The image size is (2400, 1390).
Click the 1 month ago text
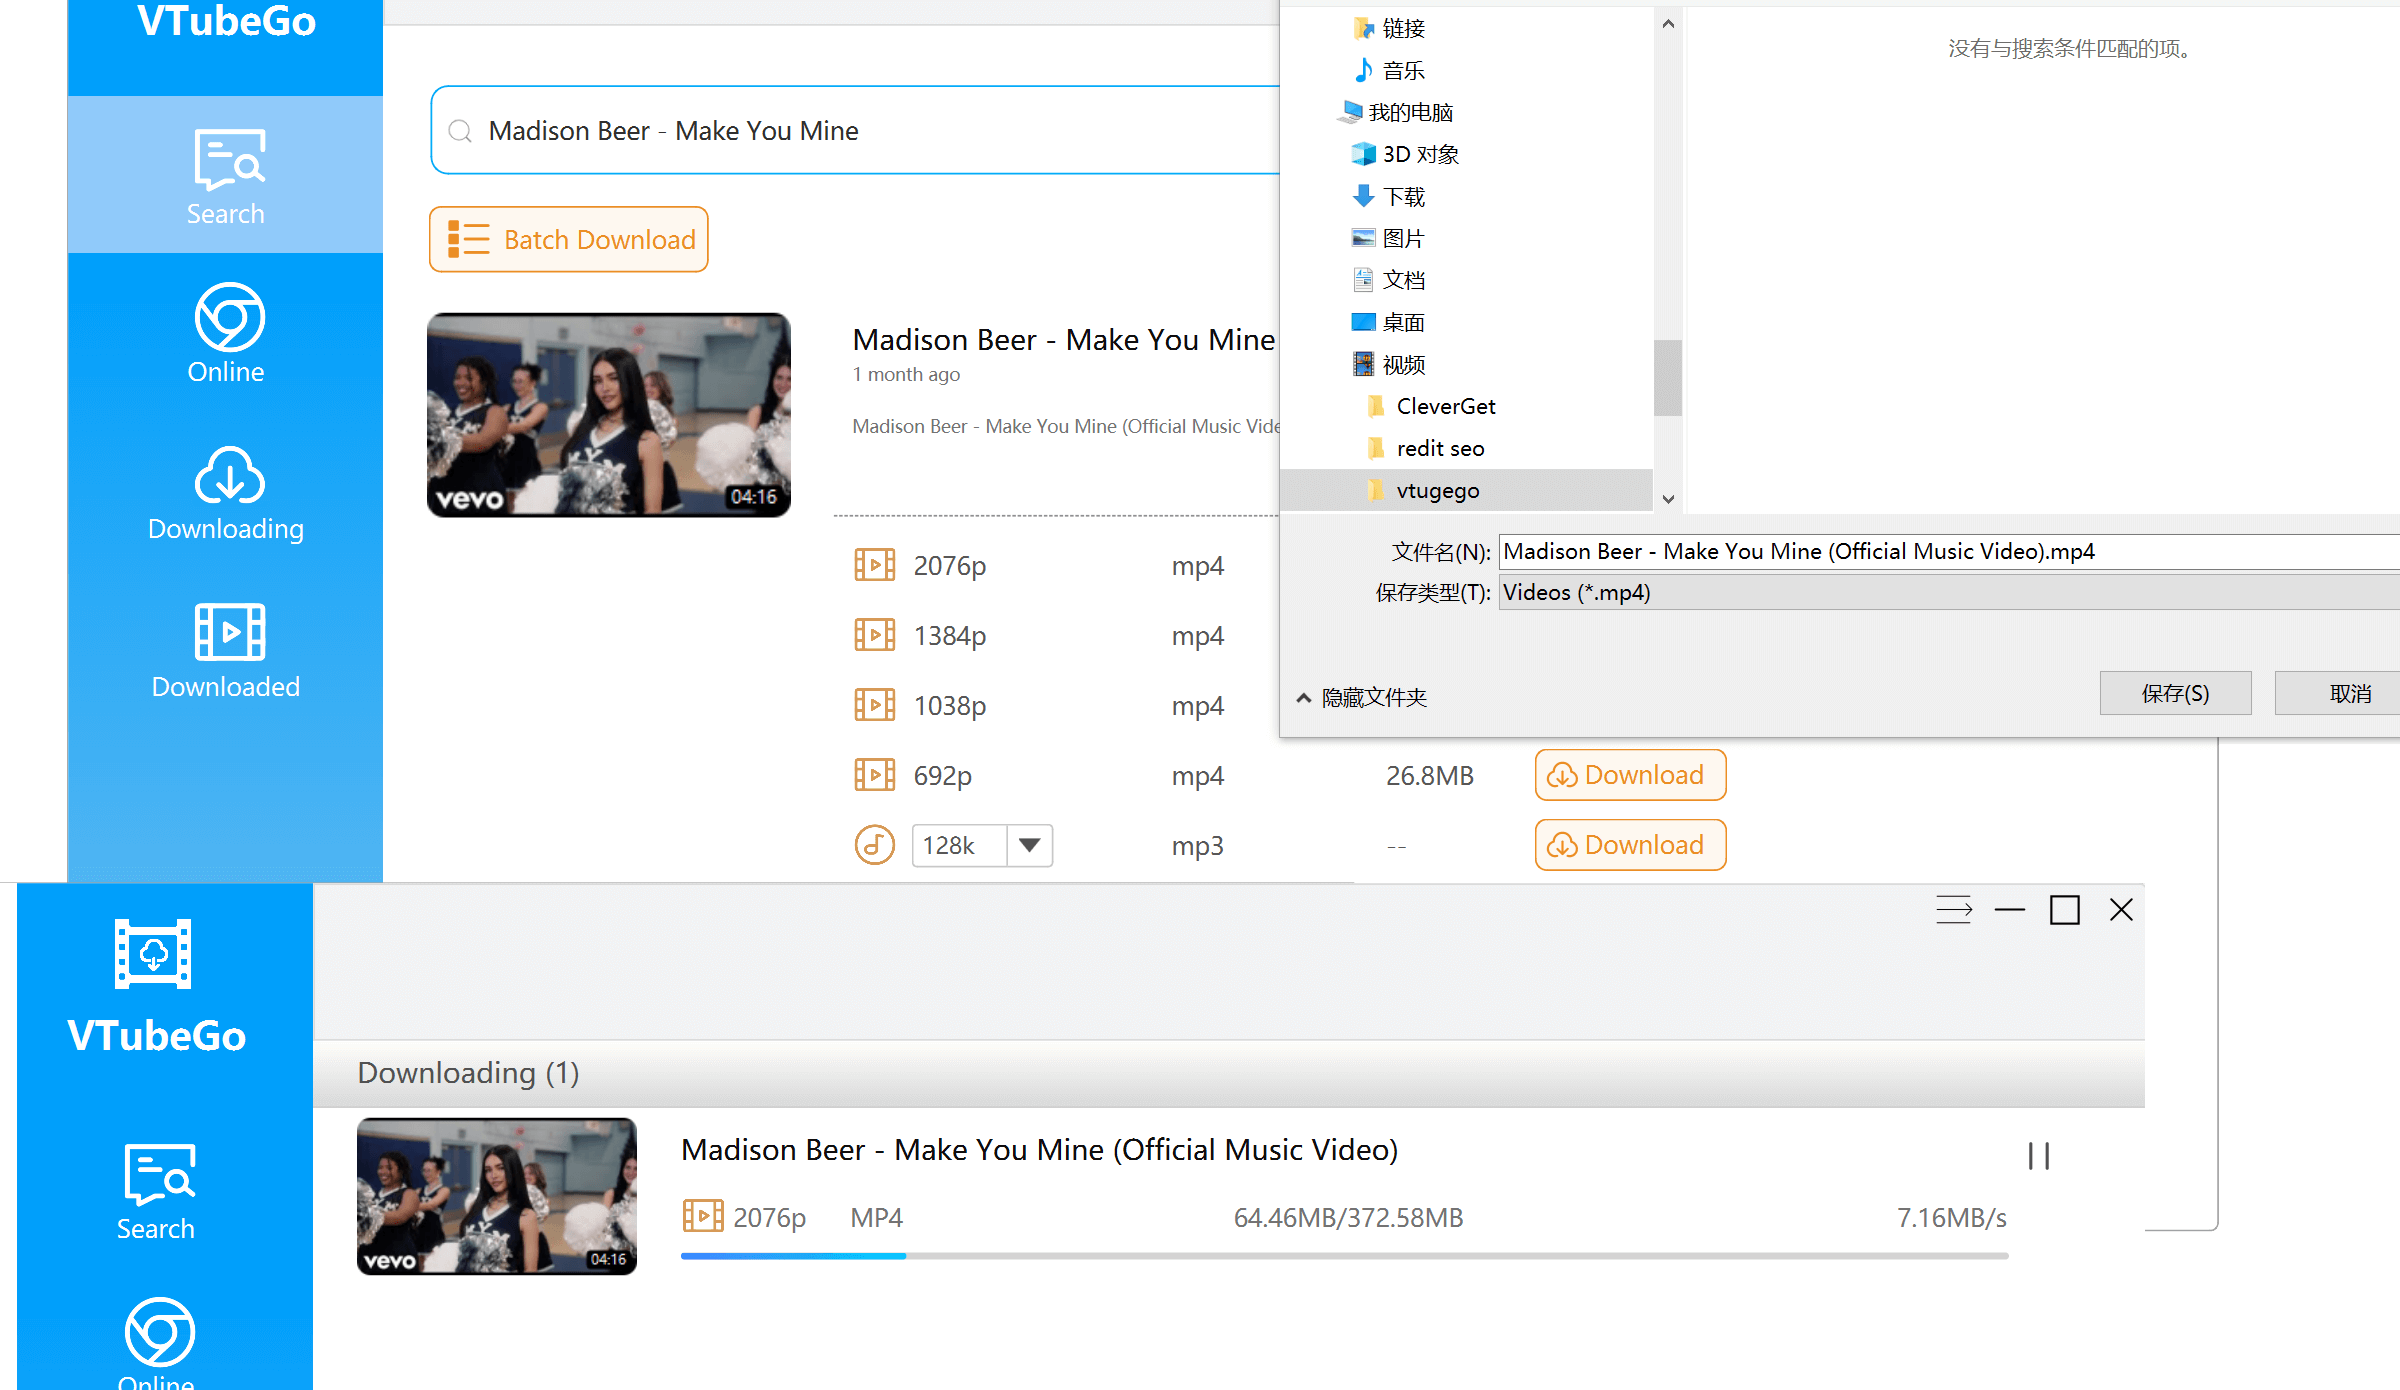(x=906, y=374)
